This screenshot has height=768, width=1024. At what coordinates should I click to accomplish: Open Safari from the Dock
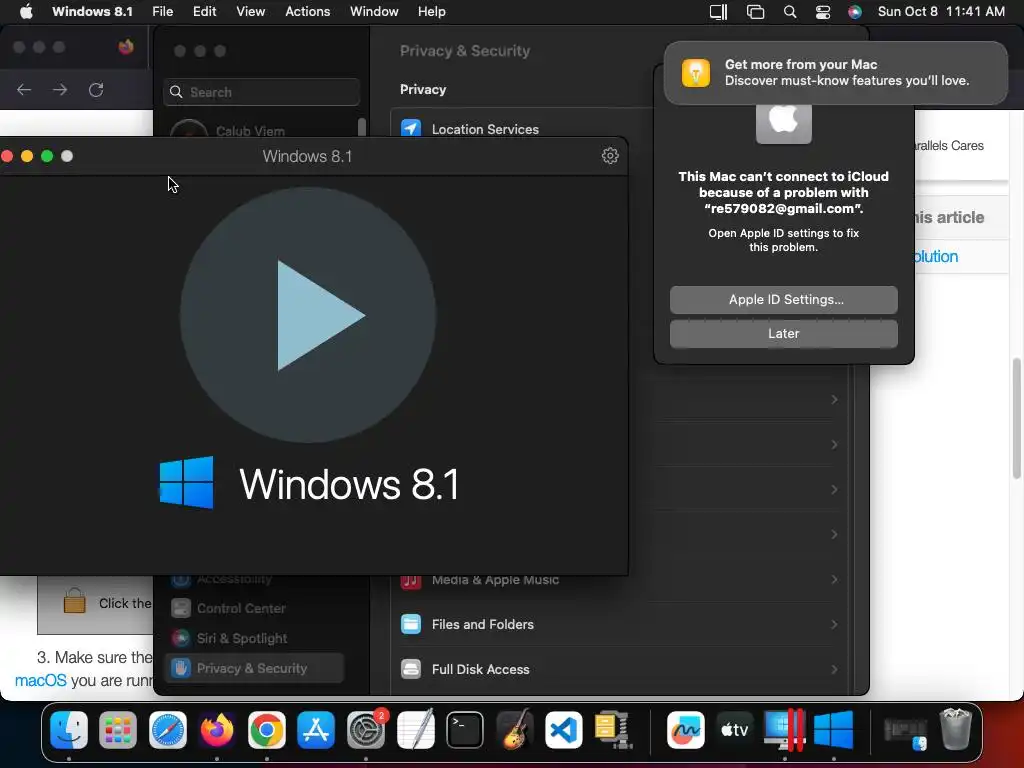tap(168, 729)
